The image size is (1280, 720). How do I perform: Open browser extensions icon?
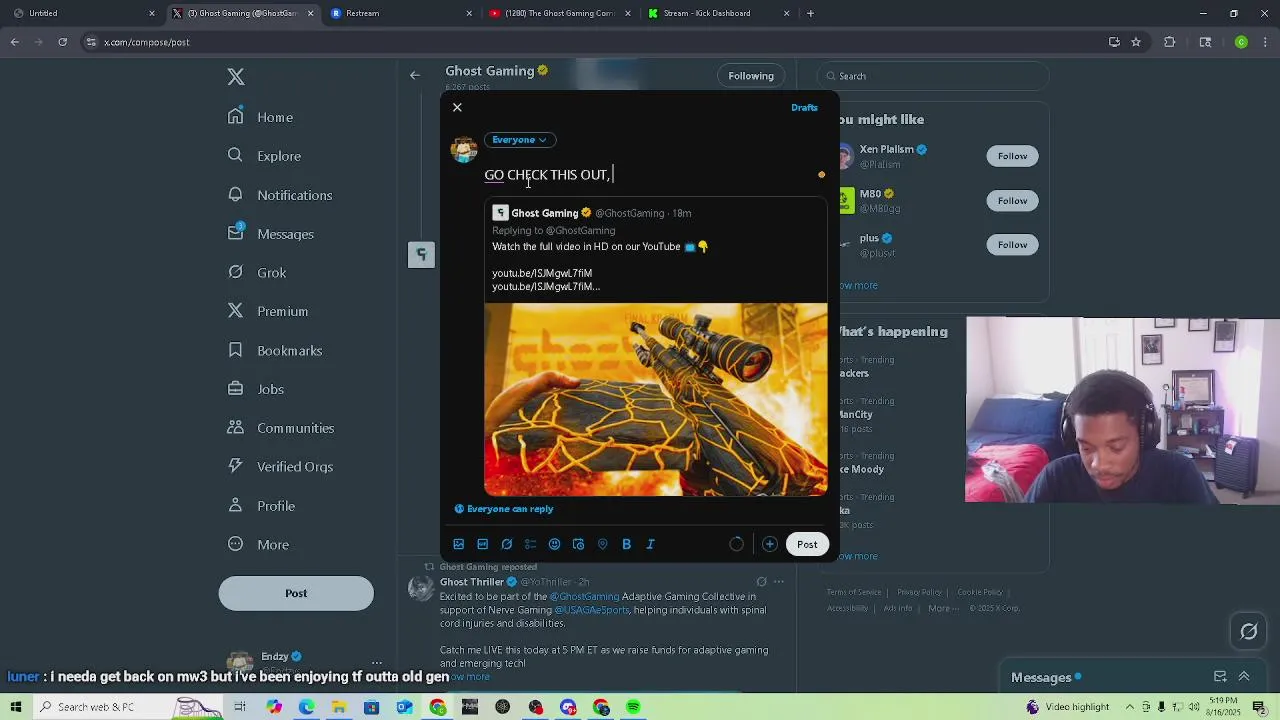click(x=1170, y=42)
